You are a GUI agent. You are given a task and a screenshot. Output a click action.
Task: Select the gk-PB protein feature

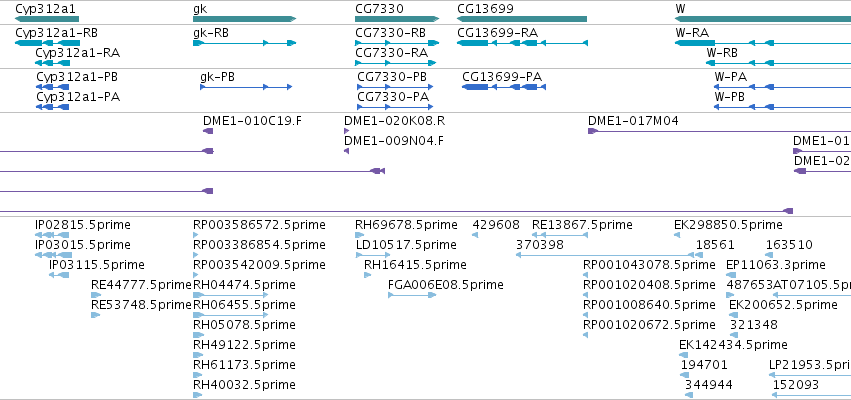pyautogui.click(x=246, y=87)
